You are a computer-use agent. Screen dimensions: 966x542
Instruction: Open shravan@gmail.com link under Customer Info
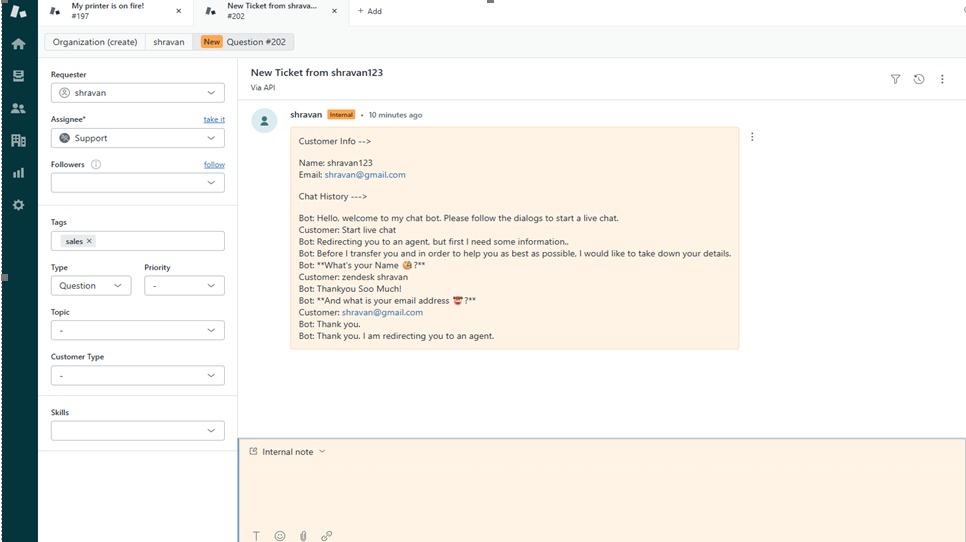click(365, 175)
